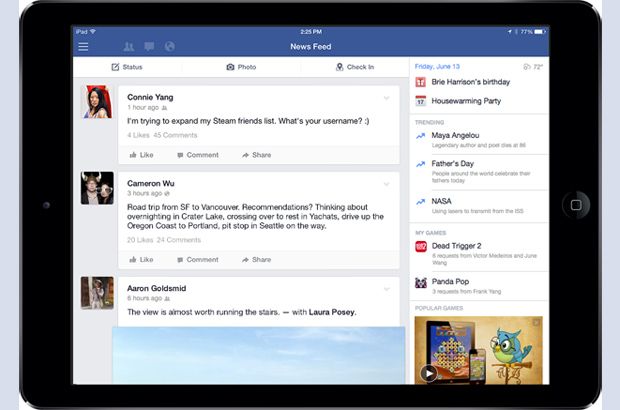620x410 pixels.
Task: Tap audience icon beside Aaron's 6 hours ago
Action: pyautogui.click(x=167, y=299)
